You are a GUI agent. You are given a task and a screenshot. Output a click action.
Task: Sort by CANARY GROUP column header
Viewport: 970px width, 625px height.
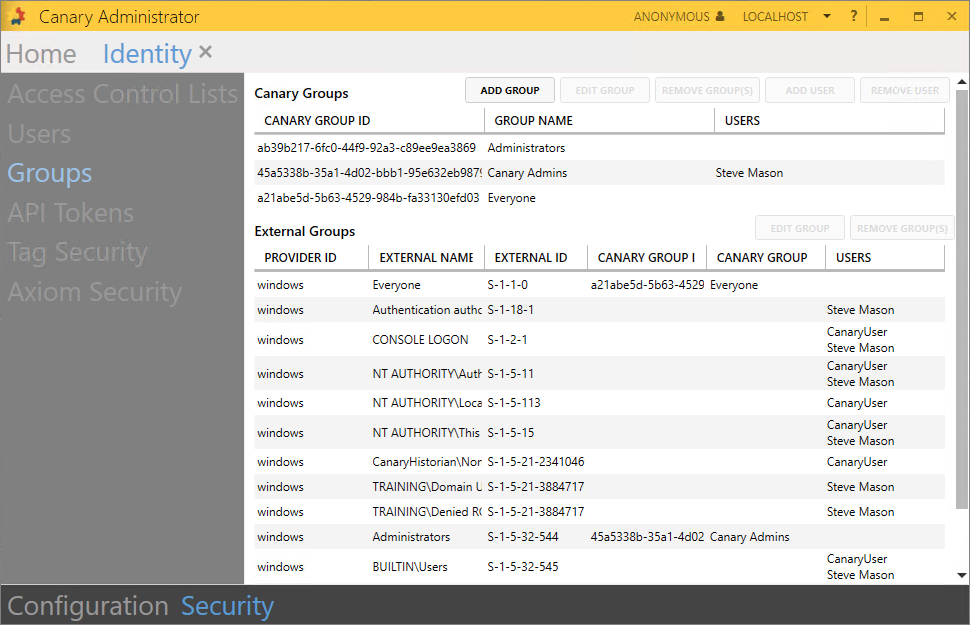(x=766, y=257)
